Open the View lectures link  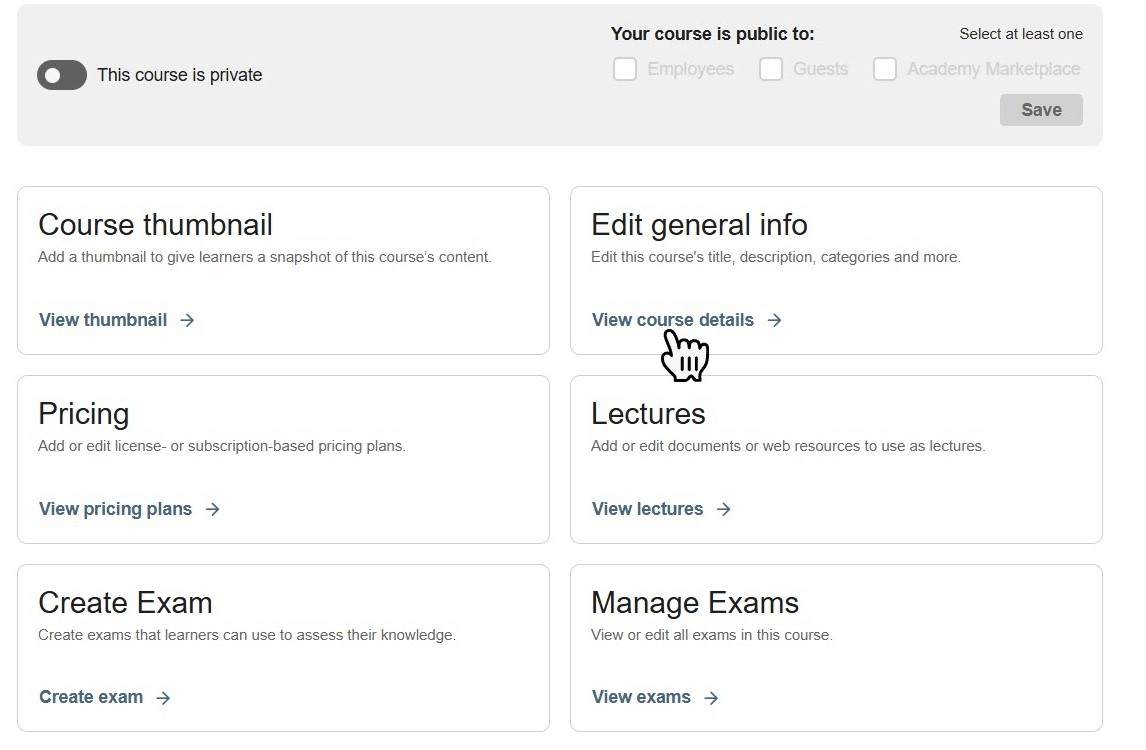click(x=647, y=509)
